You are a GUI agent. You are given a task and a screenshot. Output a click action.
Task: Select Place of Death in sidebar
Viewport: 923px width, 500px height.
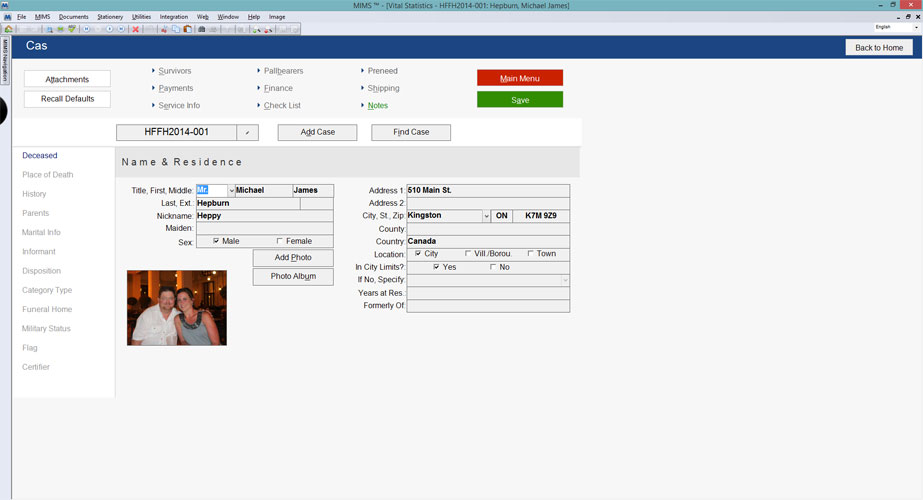(48, 175)
